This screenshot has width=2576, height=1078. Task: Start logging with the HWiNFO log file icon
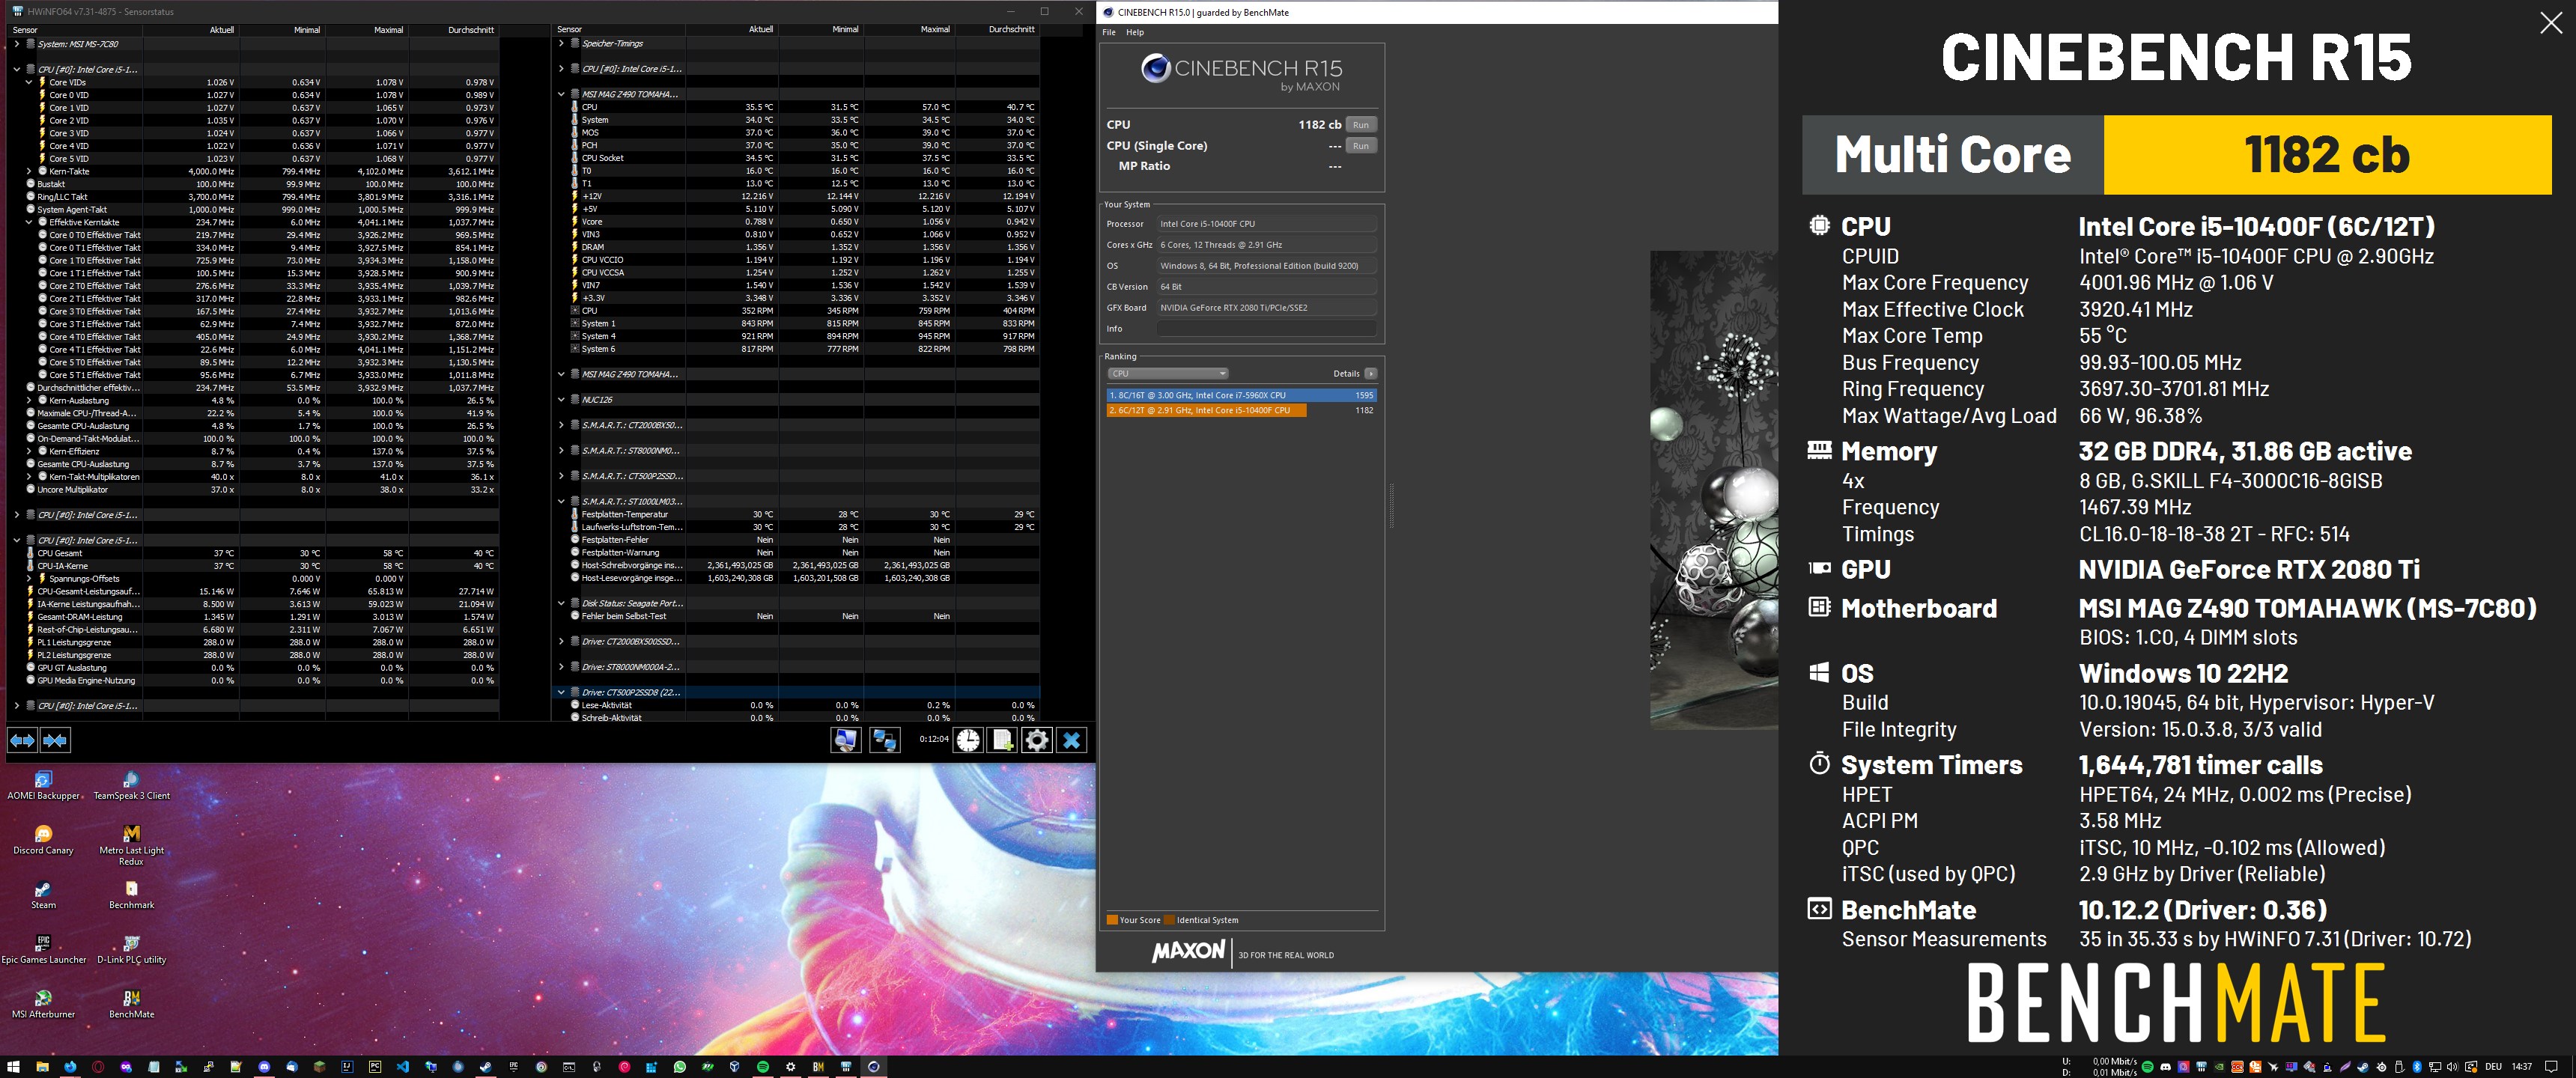pyautogui.click(x=1002, y=740)
